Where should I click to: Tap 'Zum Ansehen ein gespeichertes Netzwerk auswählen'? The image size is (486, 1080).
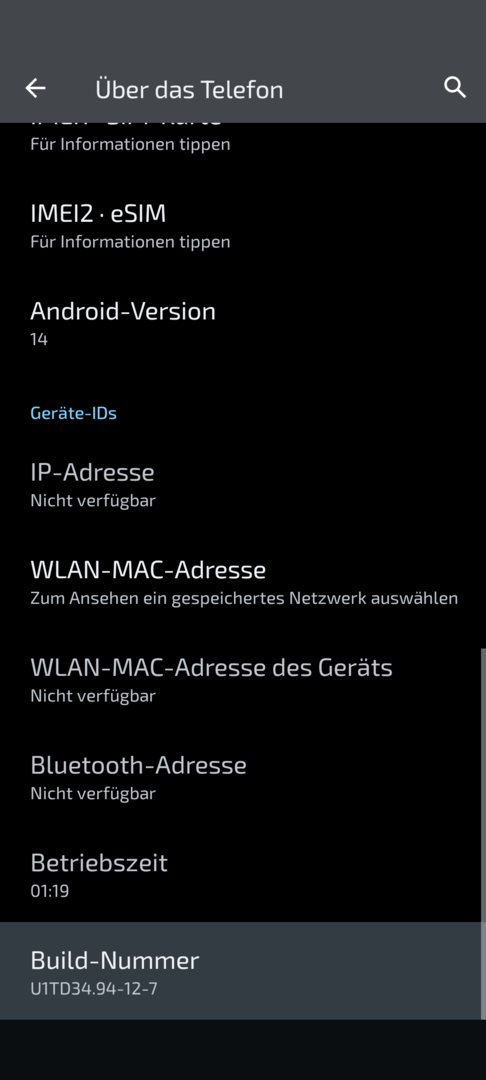(244, 599)
